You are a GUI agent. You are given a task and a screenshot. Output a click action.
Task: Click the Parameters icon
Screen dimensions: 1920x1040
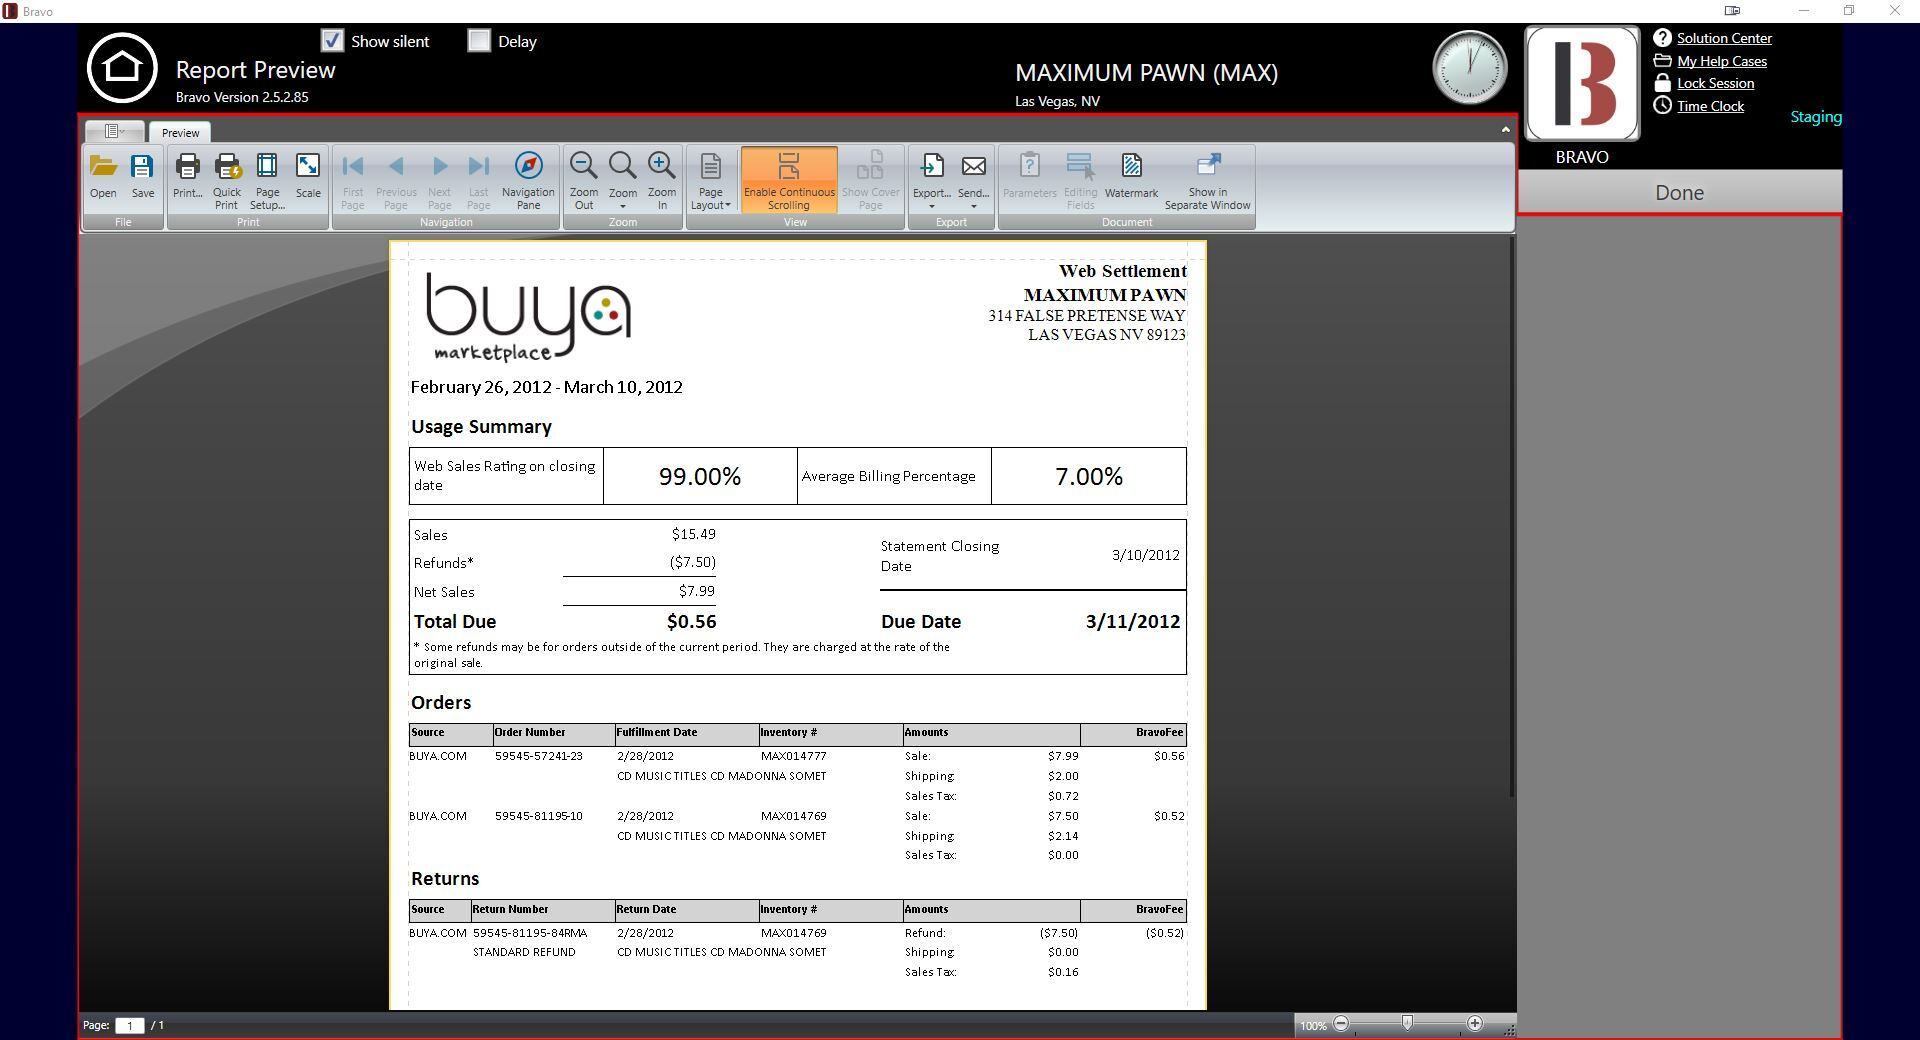[1029, 178]
